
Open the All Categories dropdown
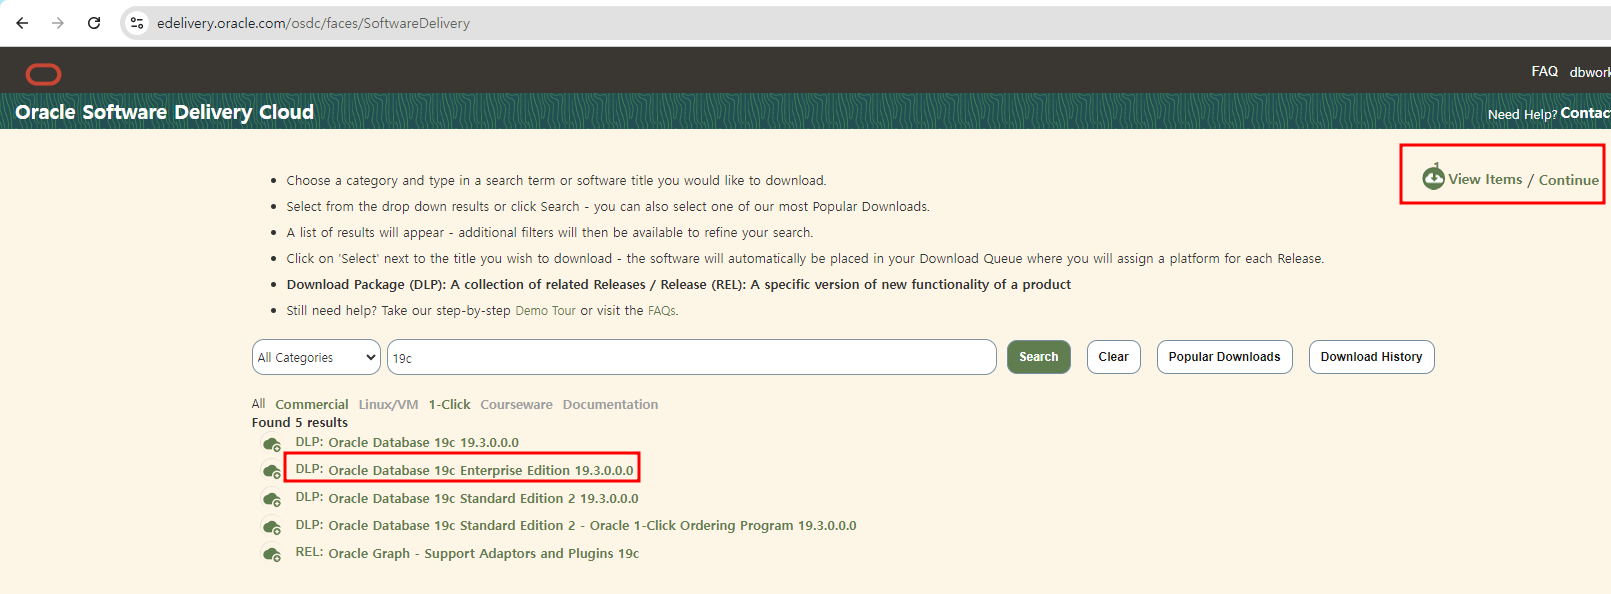(316, 357)
